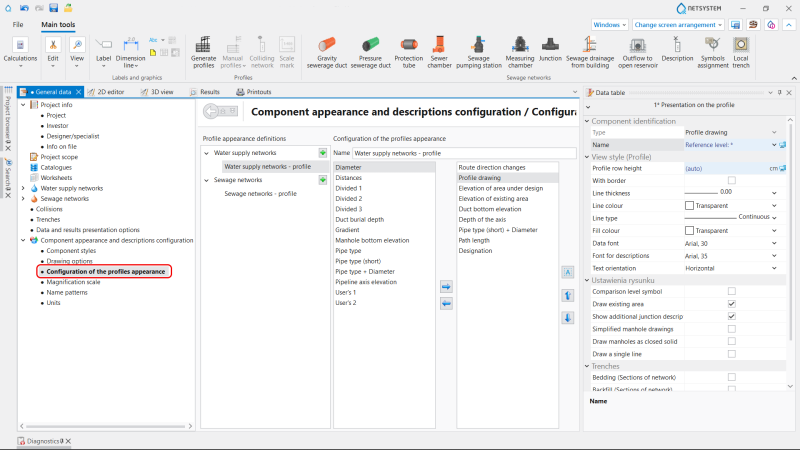Move selected item to right list
800x450 pixels.
coord(446,287)
